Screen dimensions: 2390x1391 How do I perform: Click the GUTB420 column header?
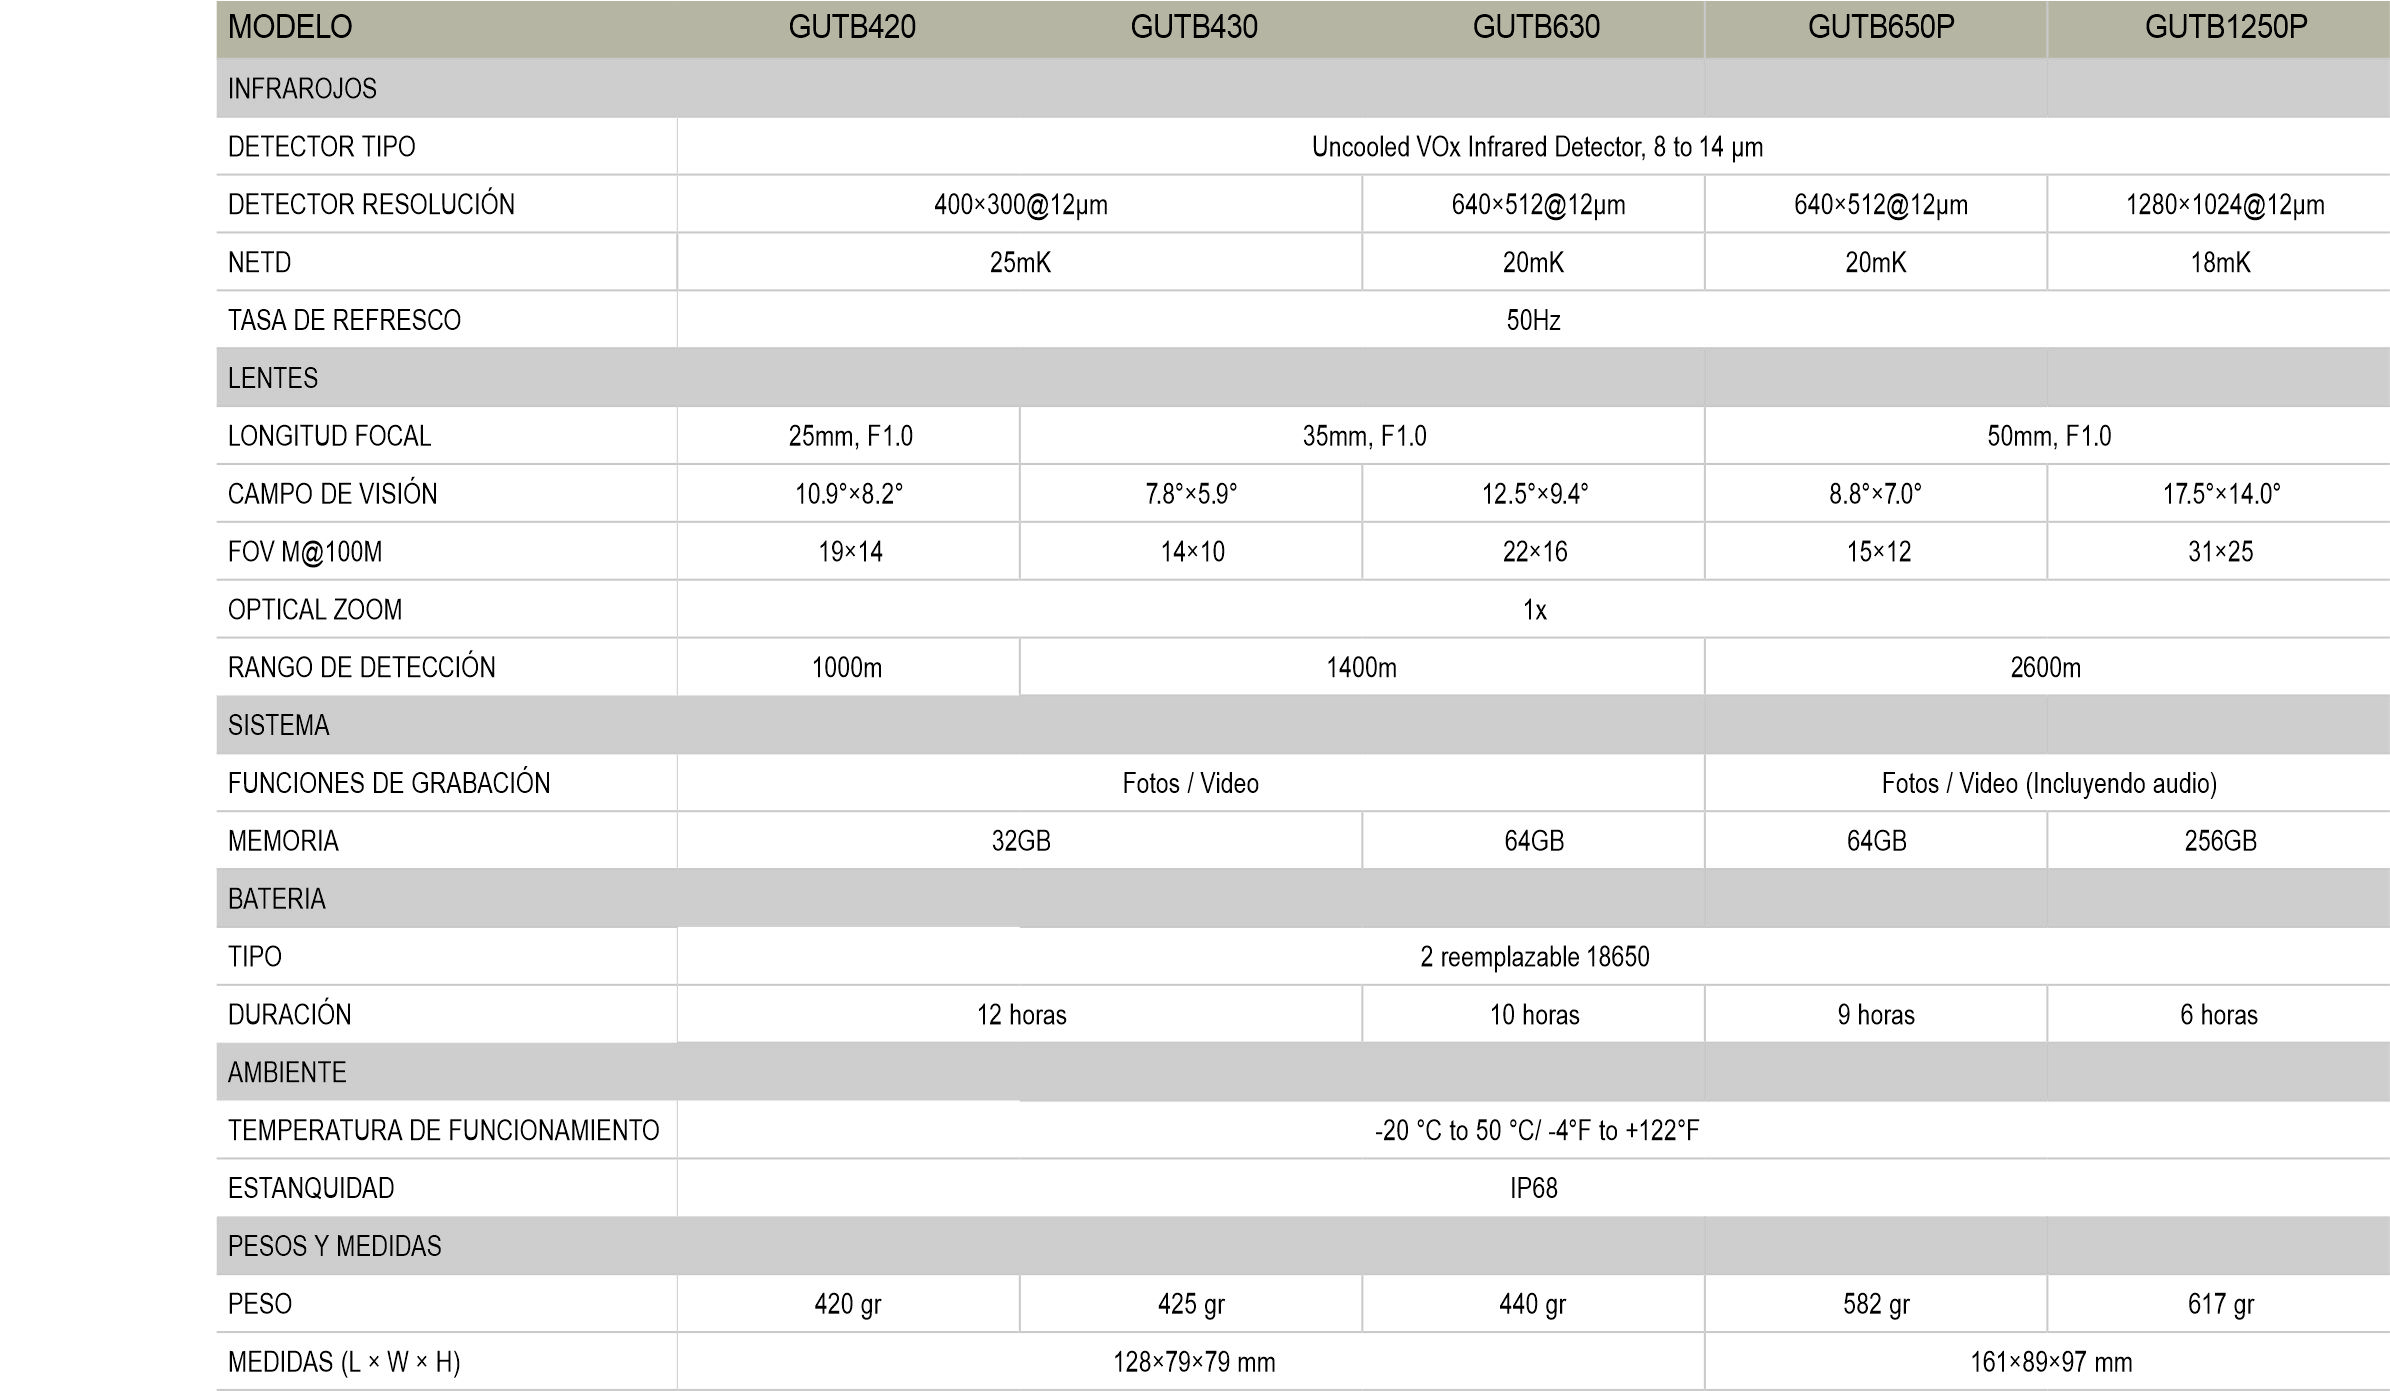(851, 27)
